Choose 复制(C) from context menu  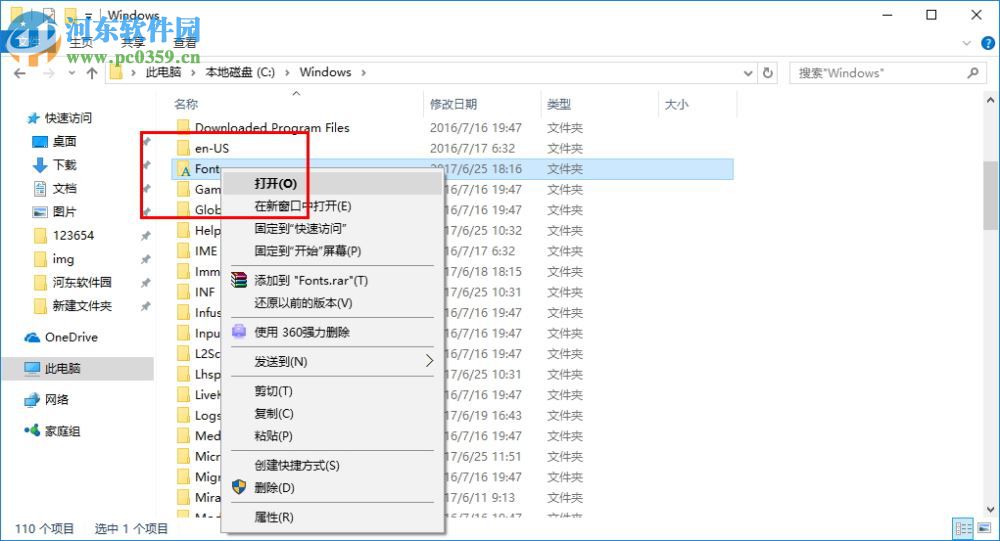pos(332,413)
